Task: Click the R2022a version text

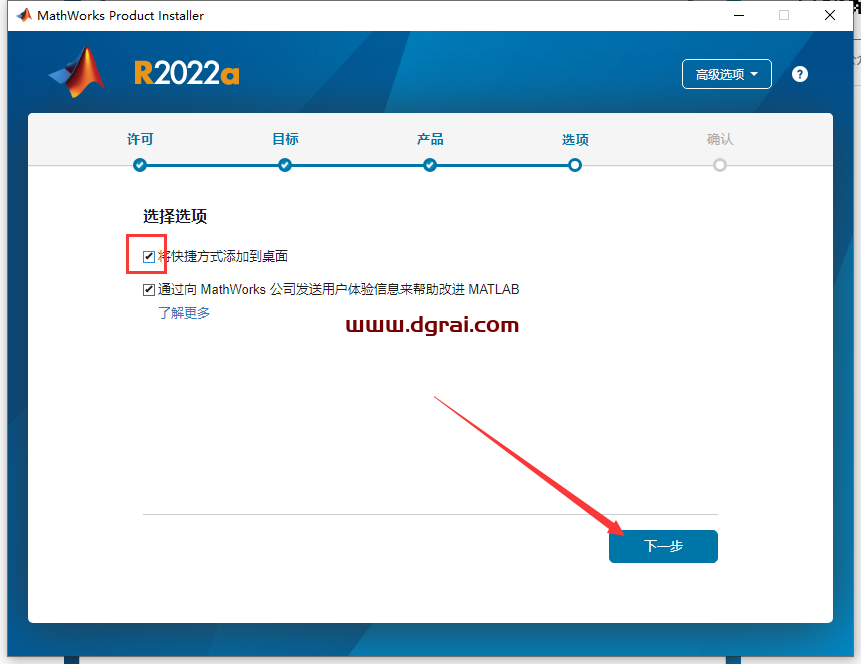Action: point(187,73)
